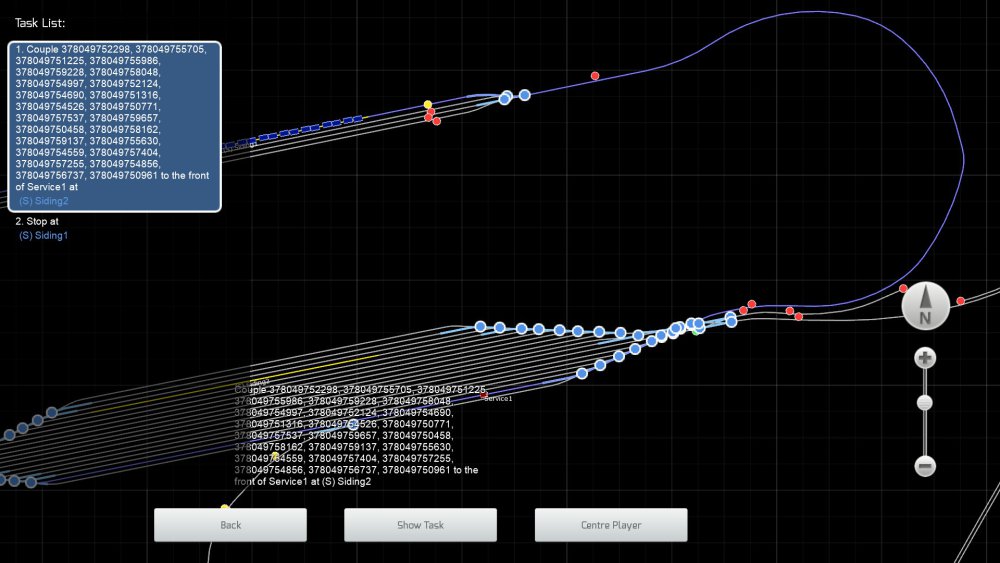
Task: Zoom out with the minus button
Action: tap(925, 465)
